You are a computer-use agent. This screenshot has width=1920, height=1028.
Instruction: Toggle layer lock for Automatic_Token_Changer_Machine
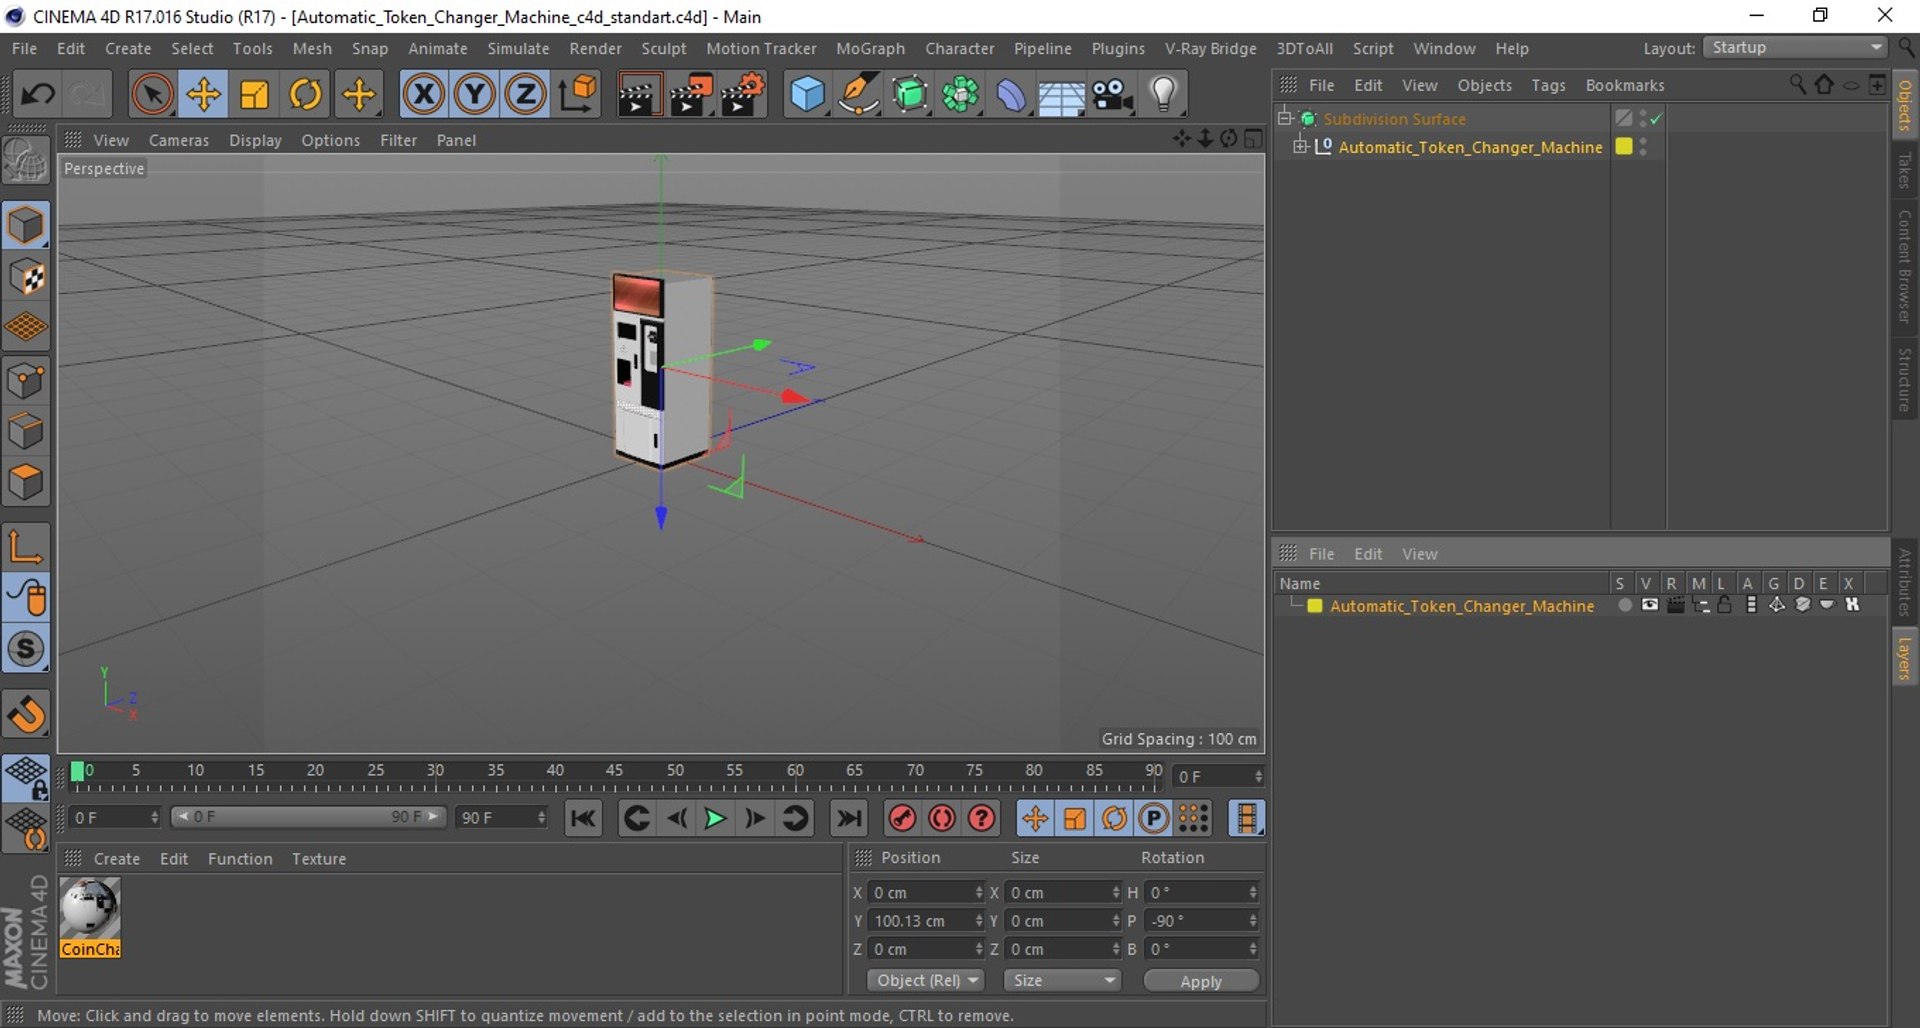[x=1724, y=605]
